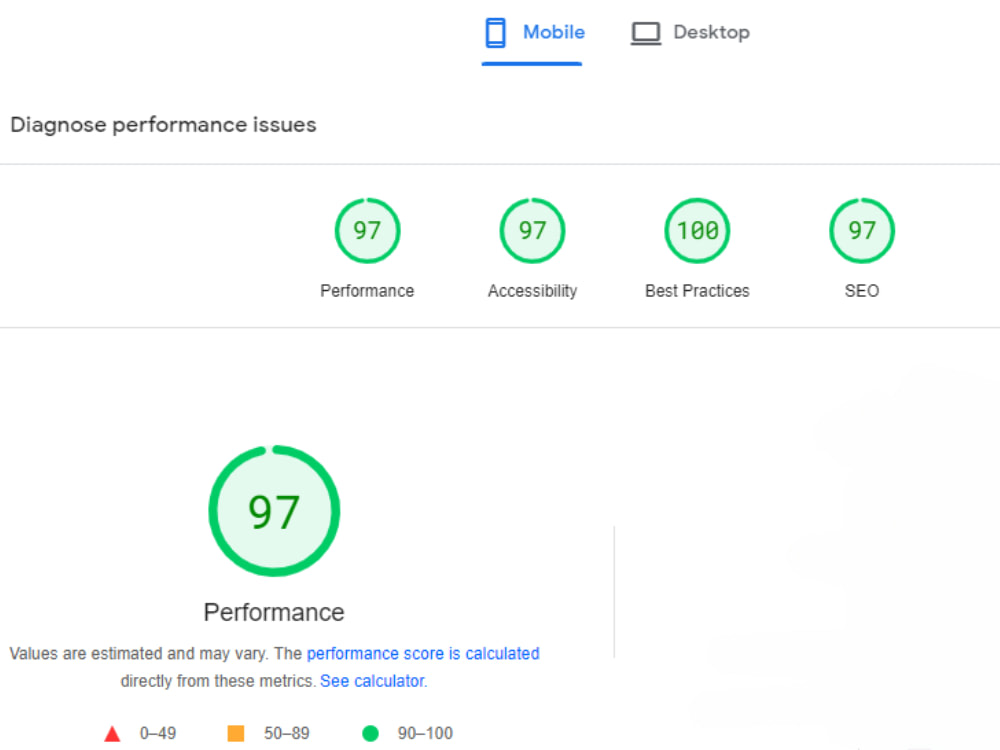Click the SEO label

pyautogui.click(x=862, y=291)
